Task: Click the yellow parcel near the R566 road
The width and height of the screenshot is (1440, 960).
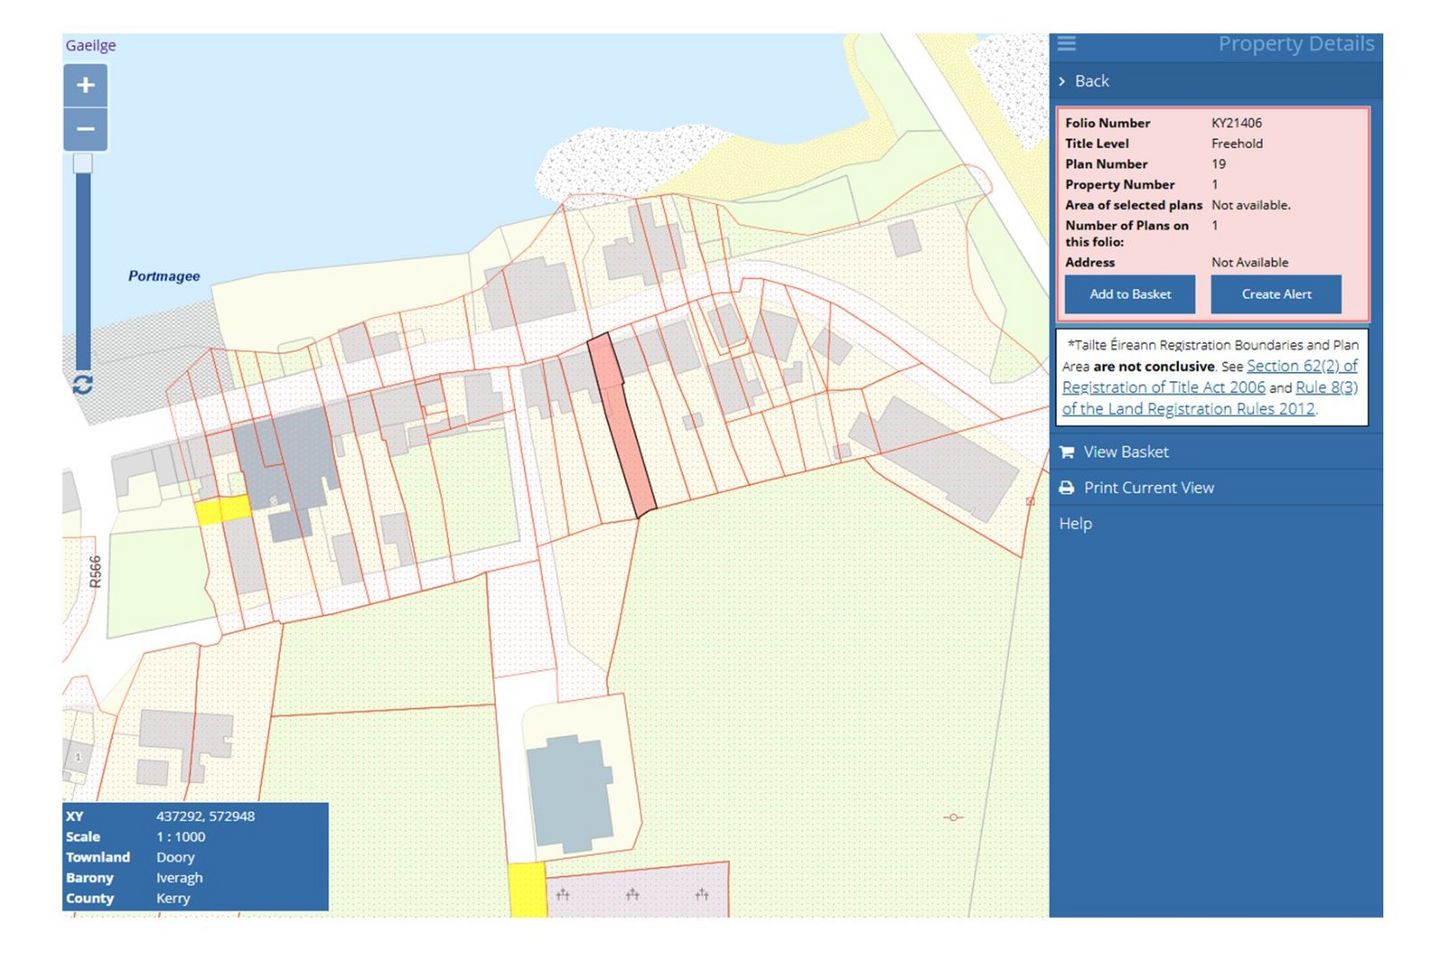Action: 222,510
